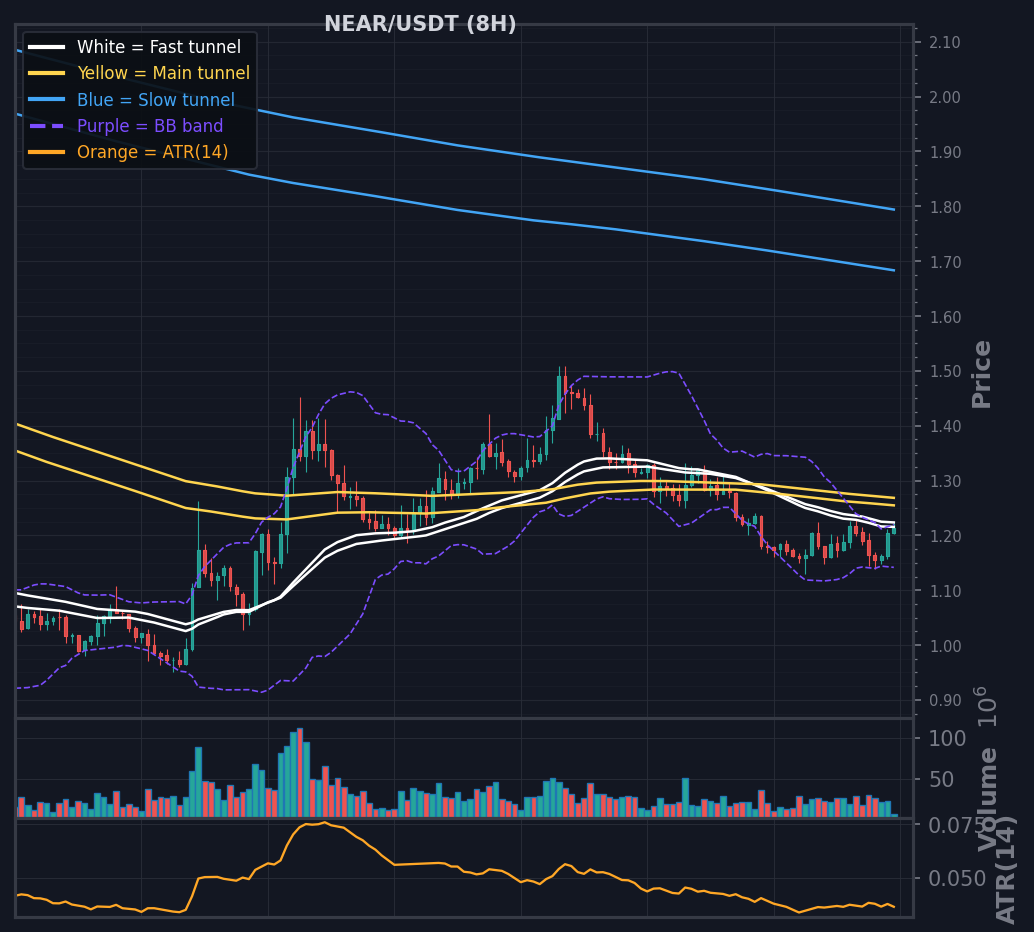This screenshot has width=1034, height=932.
Task: Click the 50 volume axis label
Action: point(941,780)
